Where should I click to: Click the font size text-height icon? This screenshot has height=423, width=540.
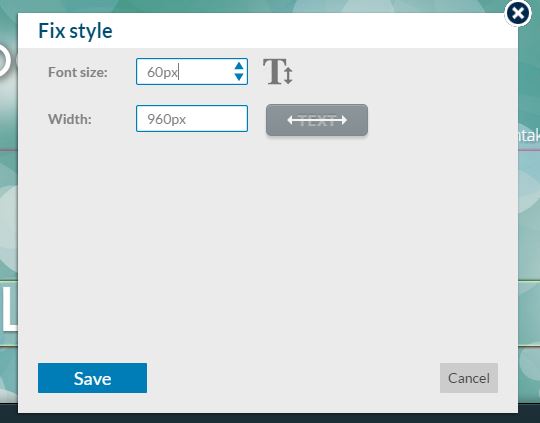[x=278, y=72]
